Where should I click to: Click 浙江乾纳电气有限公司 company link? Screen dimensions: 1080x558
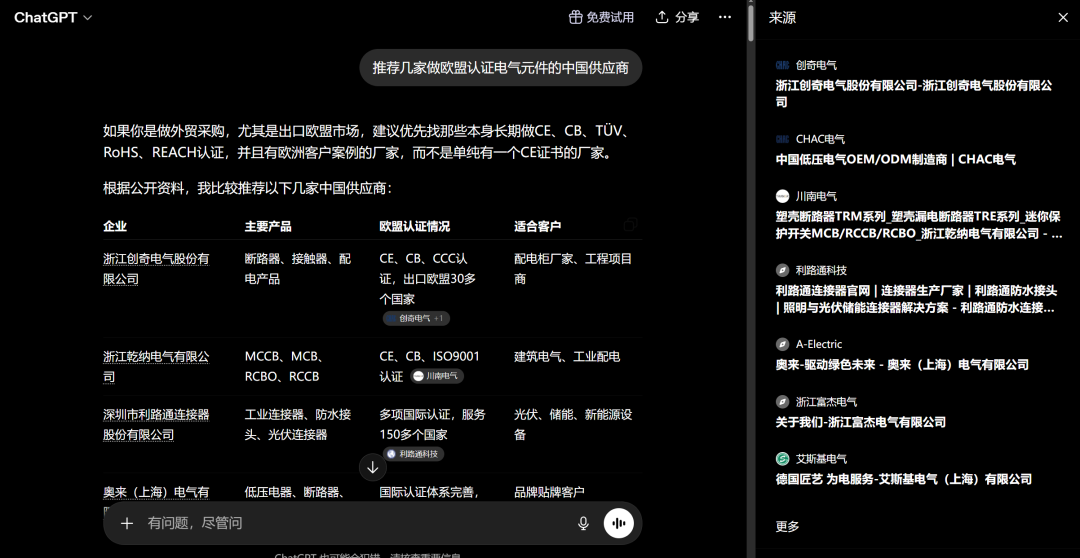point(156,366)
